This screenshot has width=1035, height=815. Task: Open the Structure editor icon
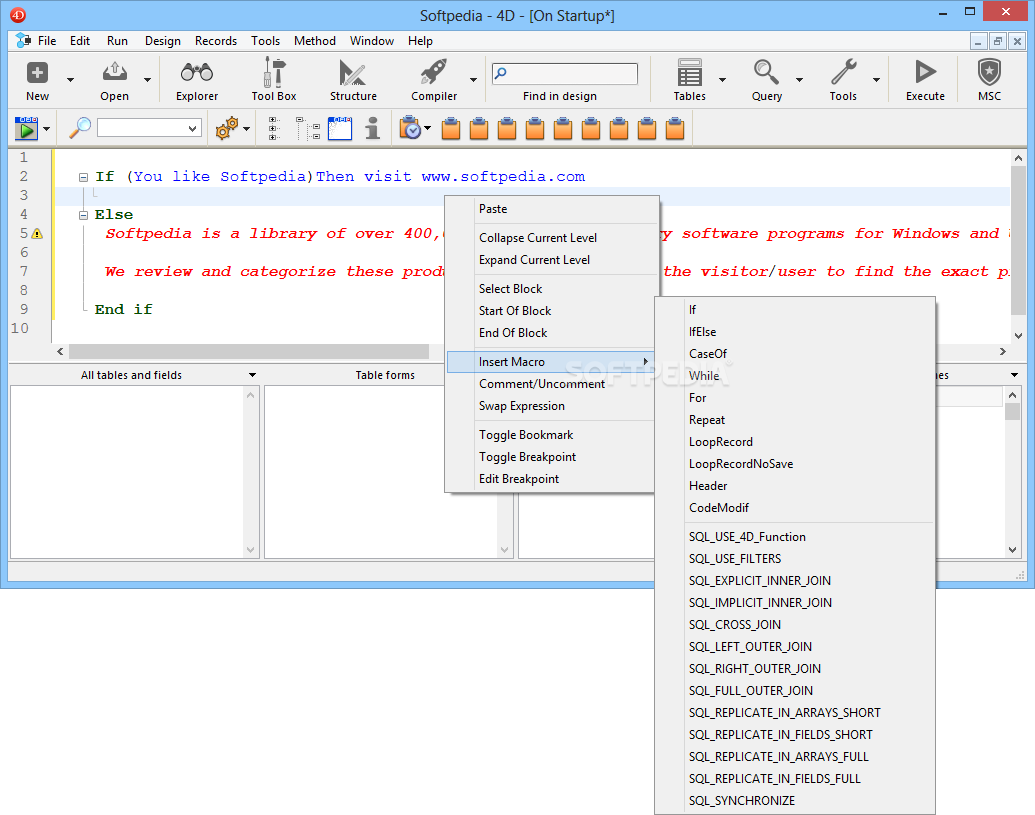[x=352, y=73]
